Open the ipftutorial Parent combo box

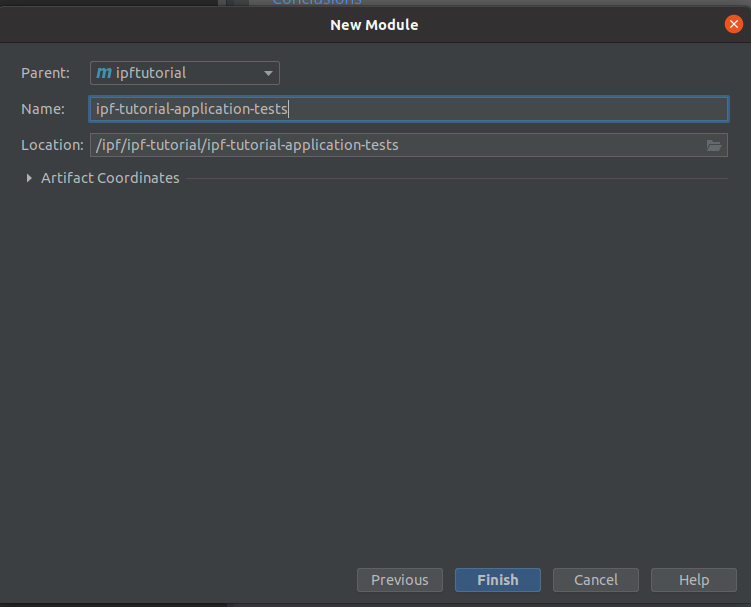tap(185, 73)
